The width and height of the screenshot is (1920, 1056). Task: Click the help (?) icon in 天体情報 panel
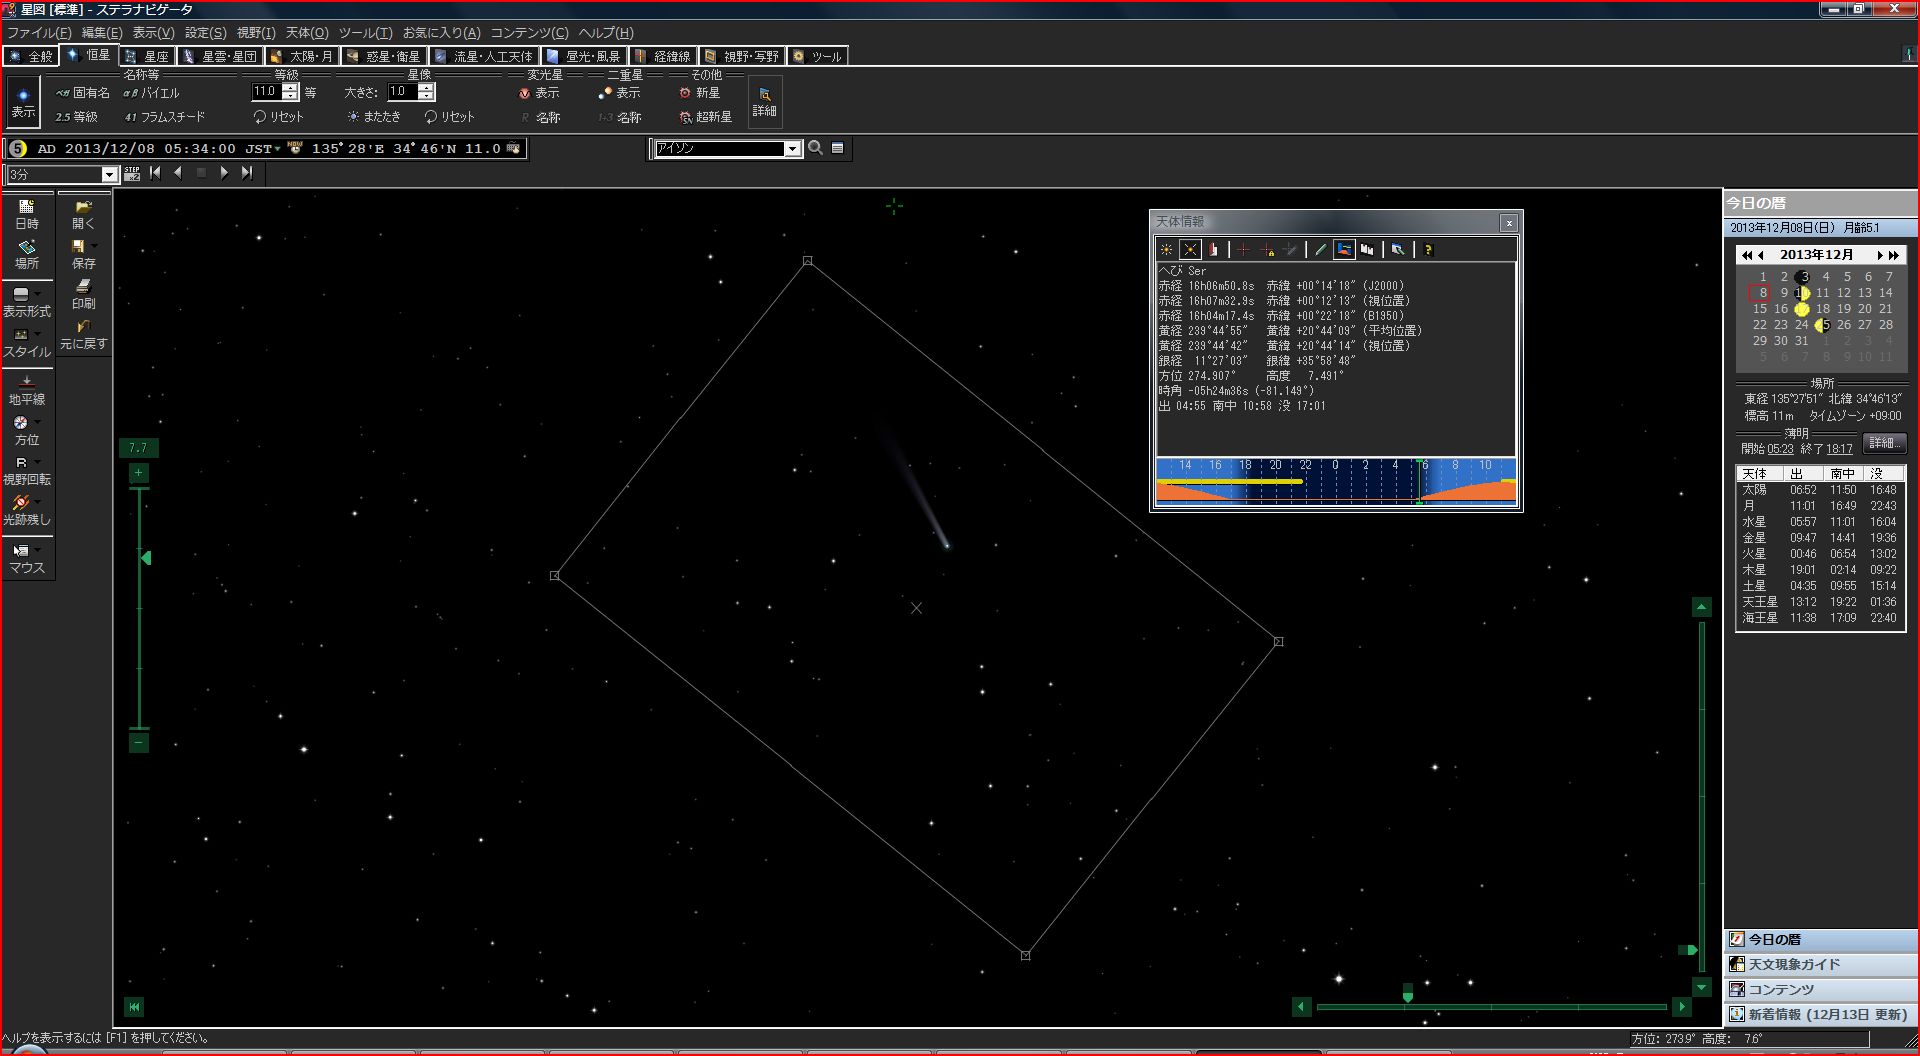[1428, 249]
